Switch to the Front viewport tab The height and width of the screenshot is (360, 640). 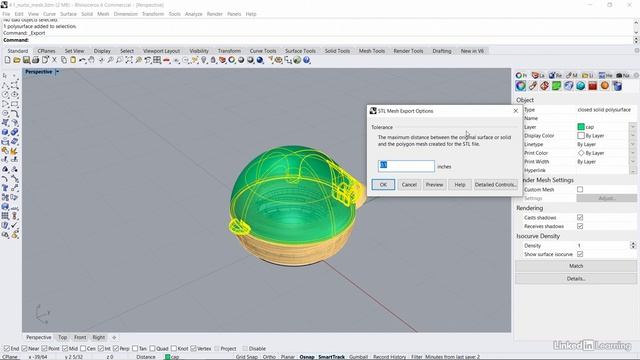80,337
